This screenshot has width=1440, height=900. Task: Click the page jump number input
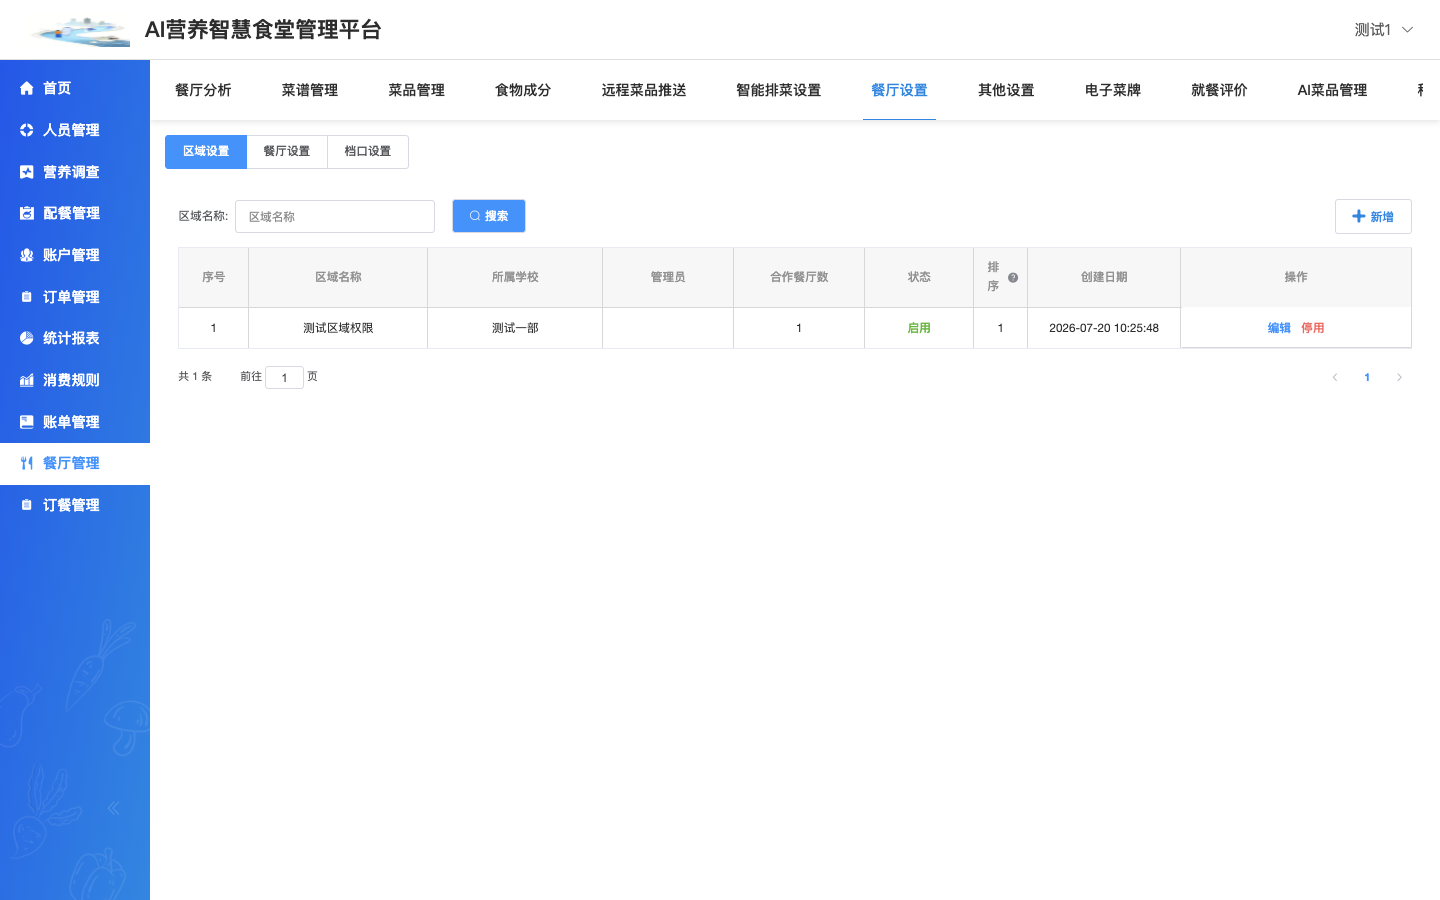click(284, 377)
